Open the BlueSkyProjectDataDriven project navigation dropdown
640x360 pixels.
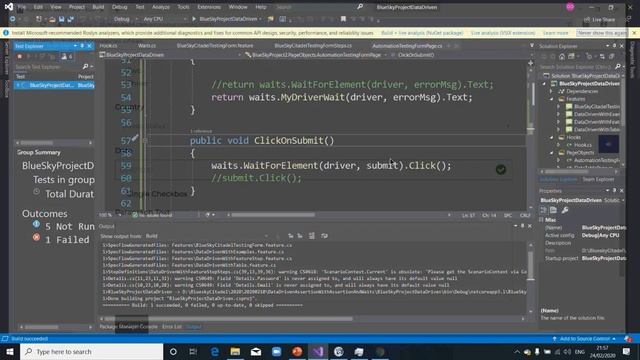click(x=170, y=55)
